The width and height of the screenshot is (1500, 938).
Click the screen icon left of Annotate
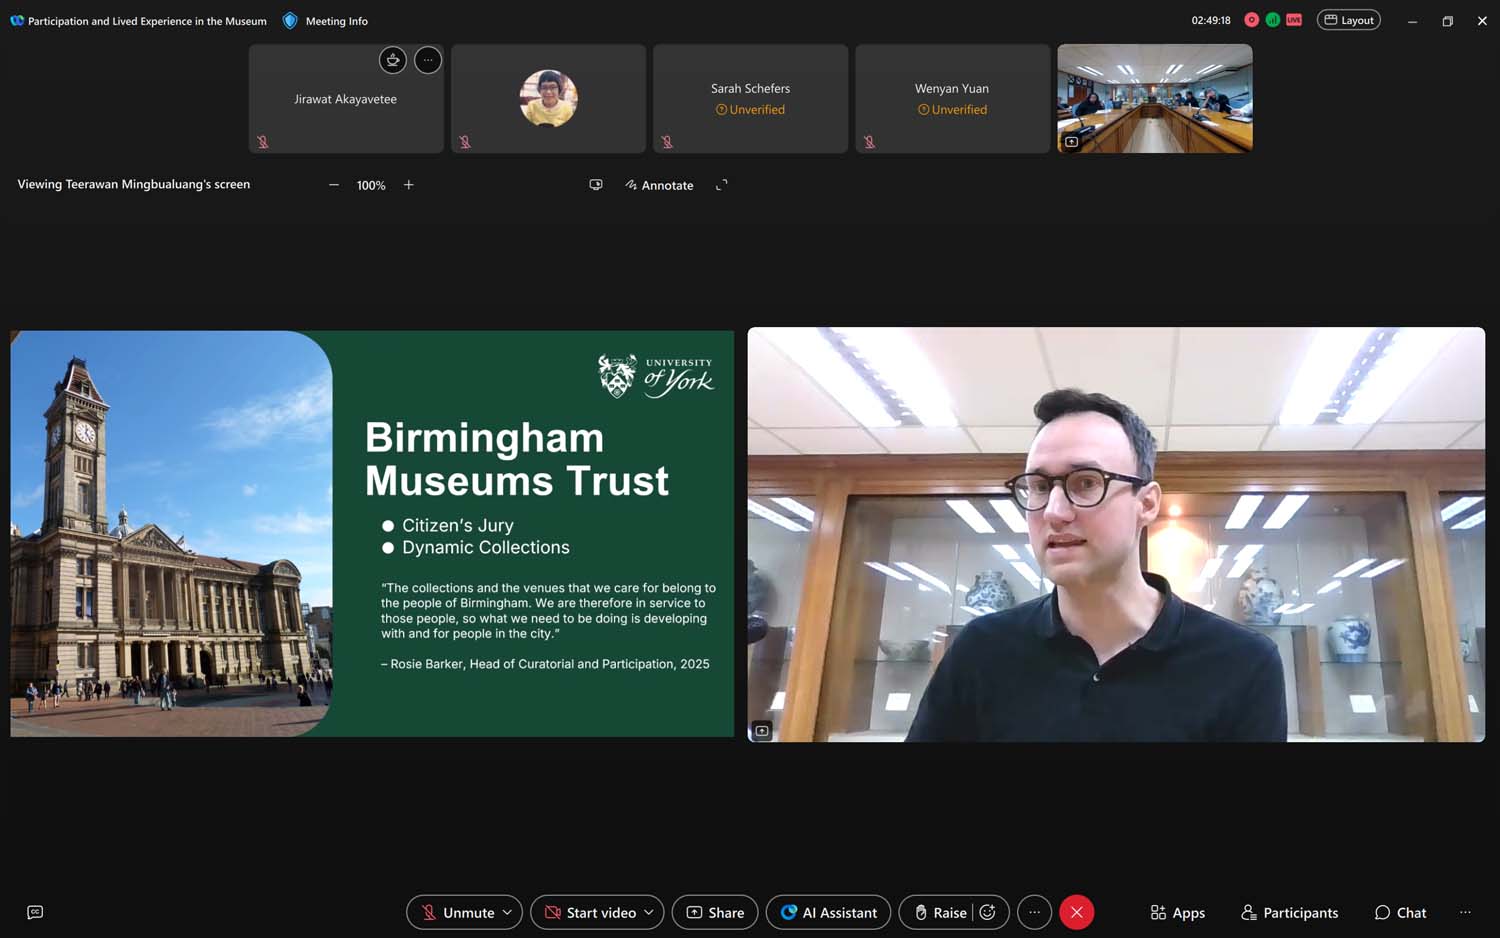click(x=596, y=185)
